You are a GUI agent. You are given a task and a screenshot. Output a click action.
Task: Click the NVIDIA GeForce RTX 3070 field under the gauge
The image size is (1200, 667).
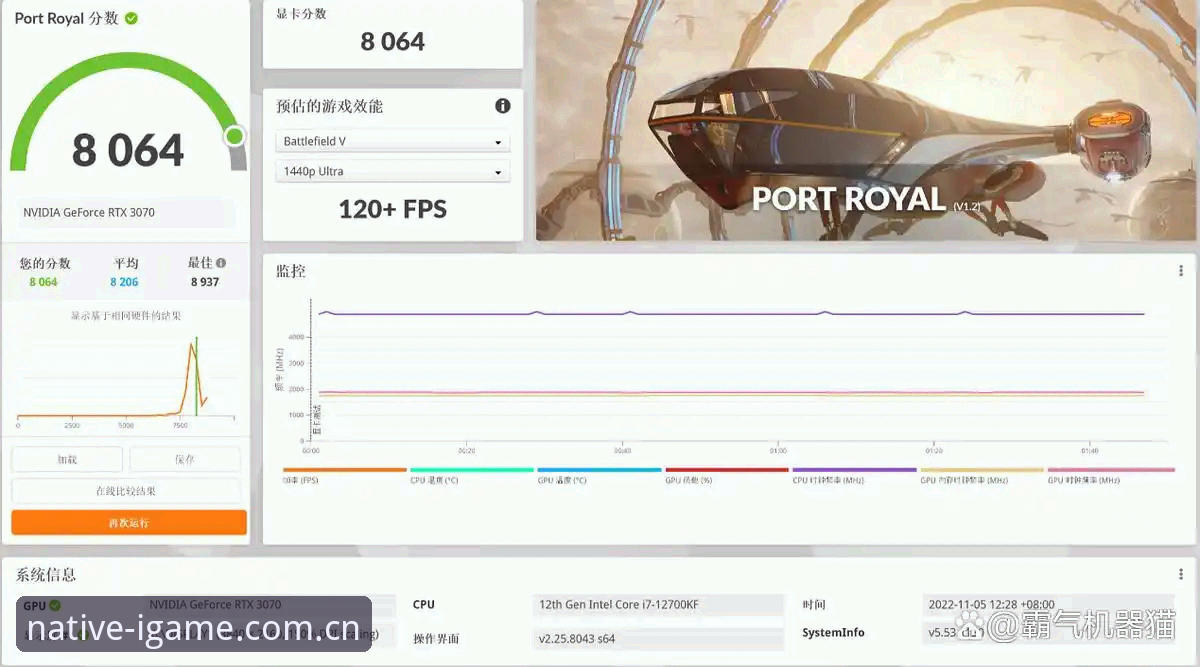point(126,213)
